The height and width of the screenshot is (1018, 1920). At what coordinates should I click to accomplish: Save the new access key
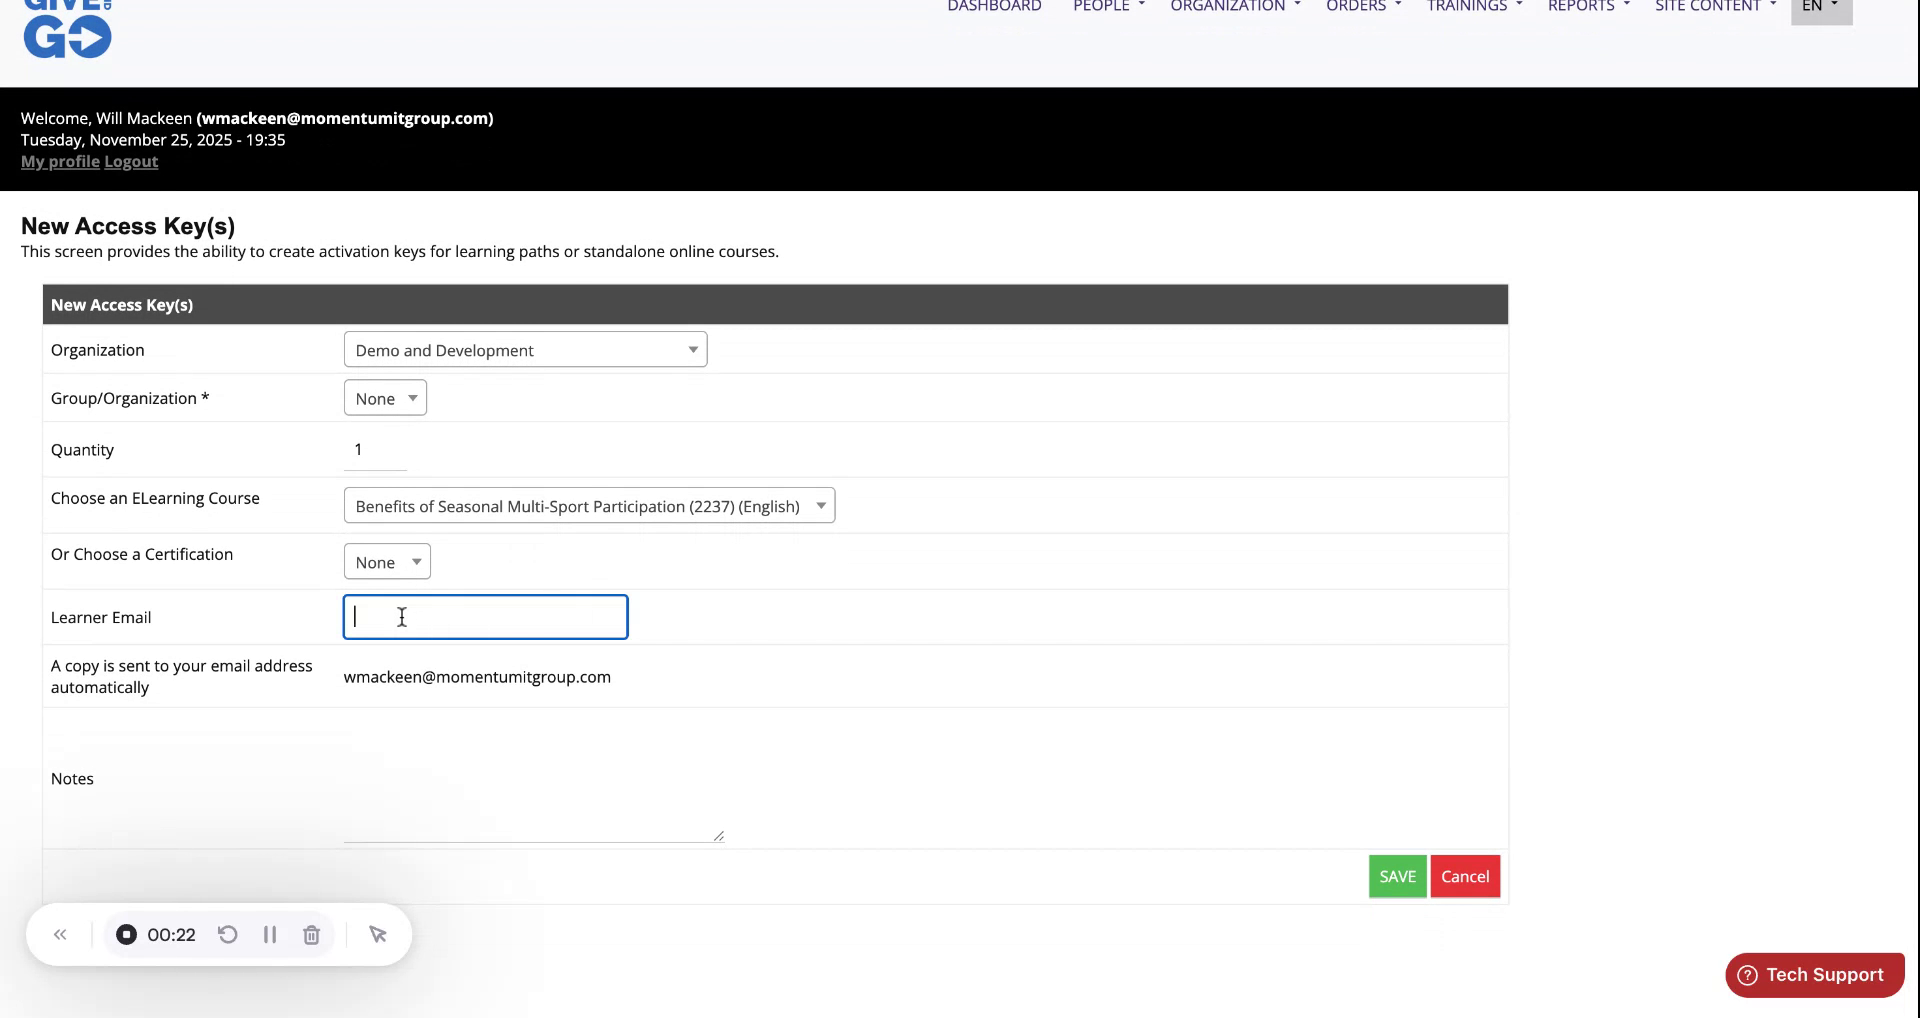coord(1397,876)
